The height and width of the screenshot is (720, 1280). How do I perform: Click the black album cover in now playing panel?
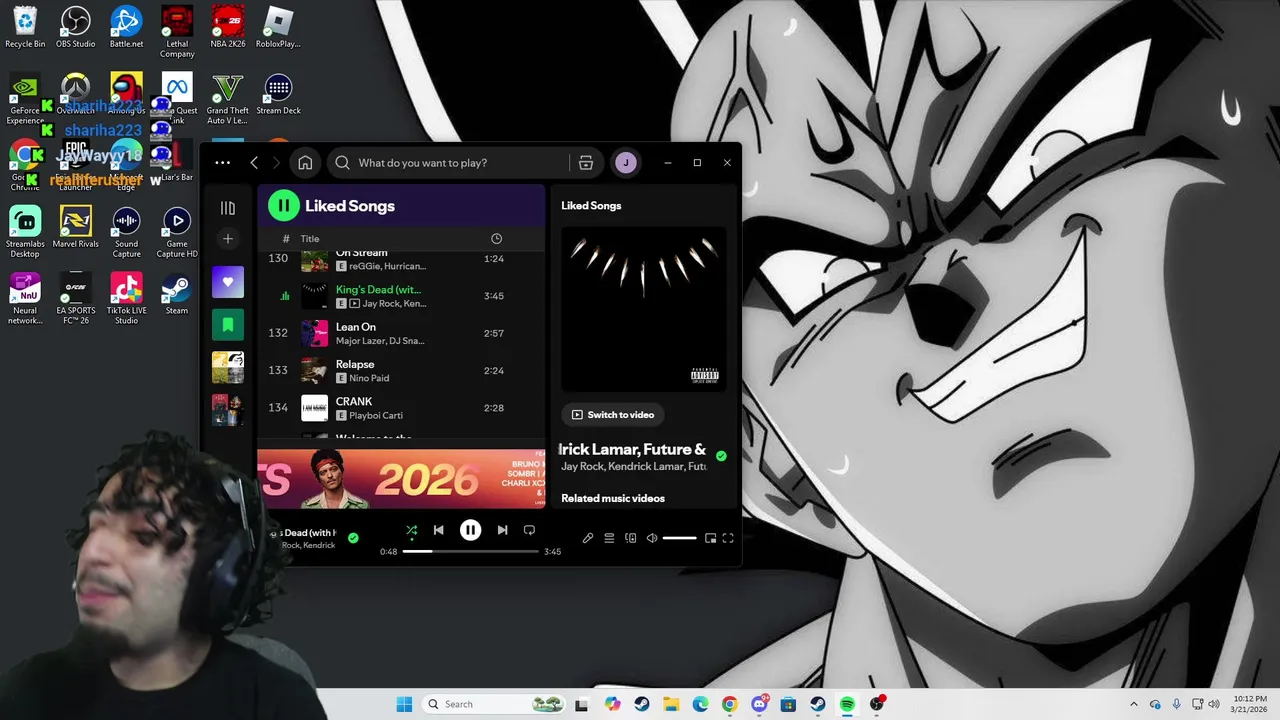click(x=644, y=309)
